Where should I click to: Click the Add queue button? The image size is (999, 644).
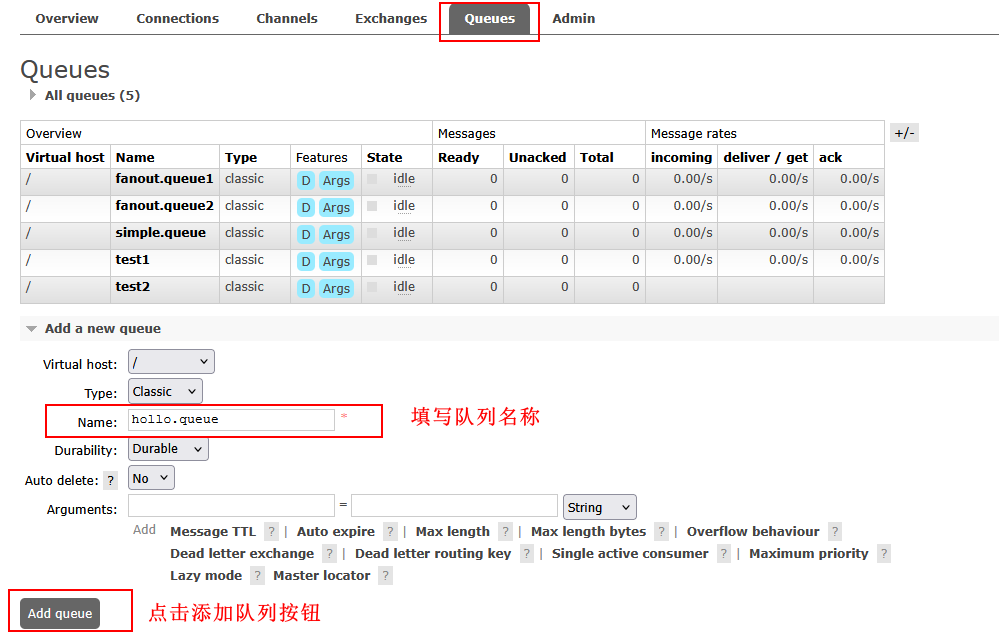pos(60,614)
